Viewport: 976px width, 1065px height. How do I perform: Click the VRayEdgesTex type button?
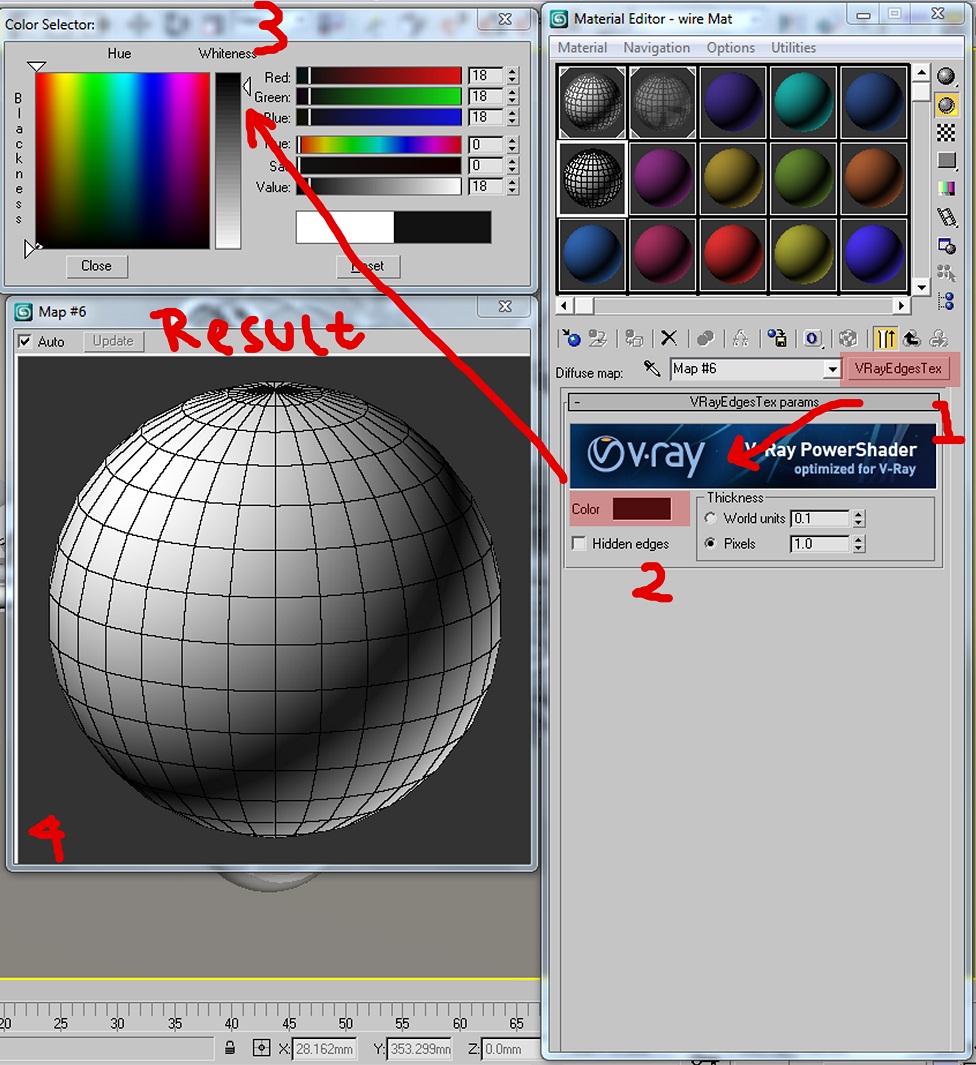point(898,369)
